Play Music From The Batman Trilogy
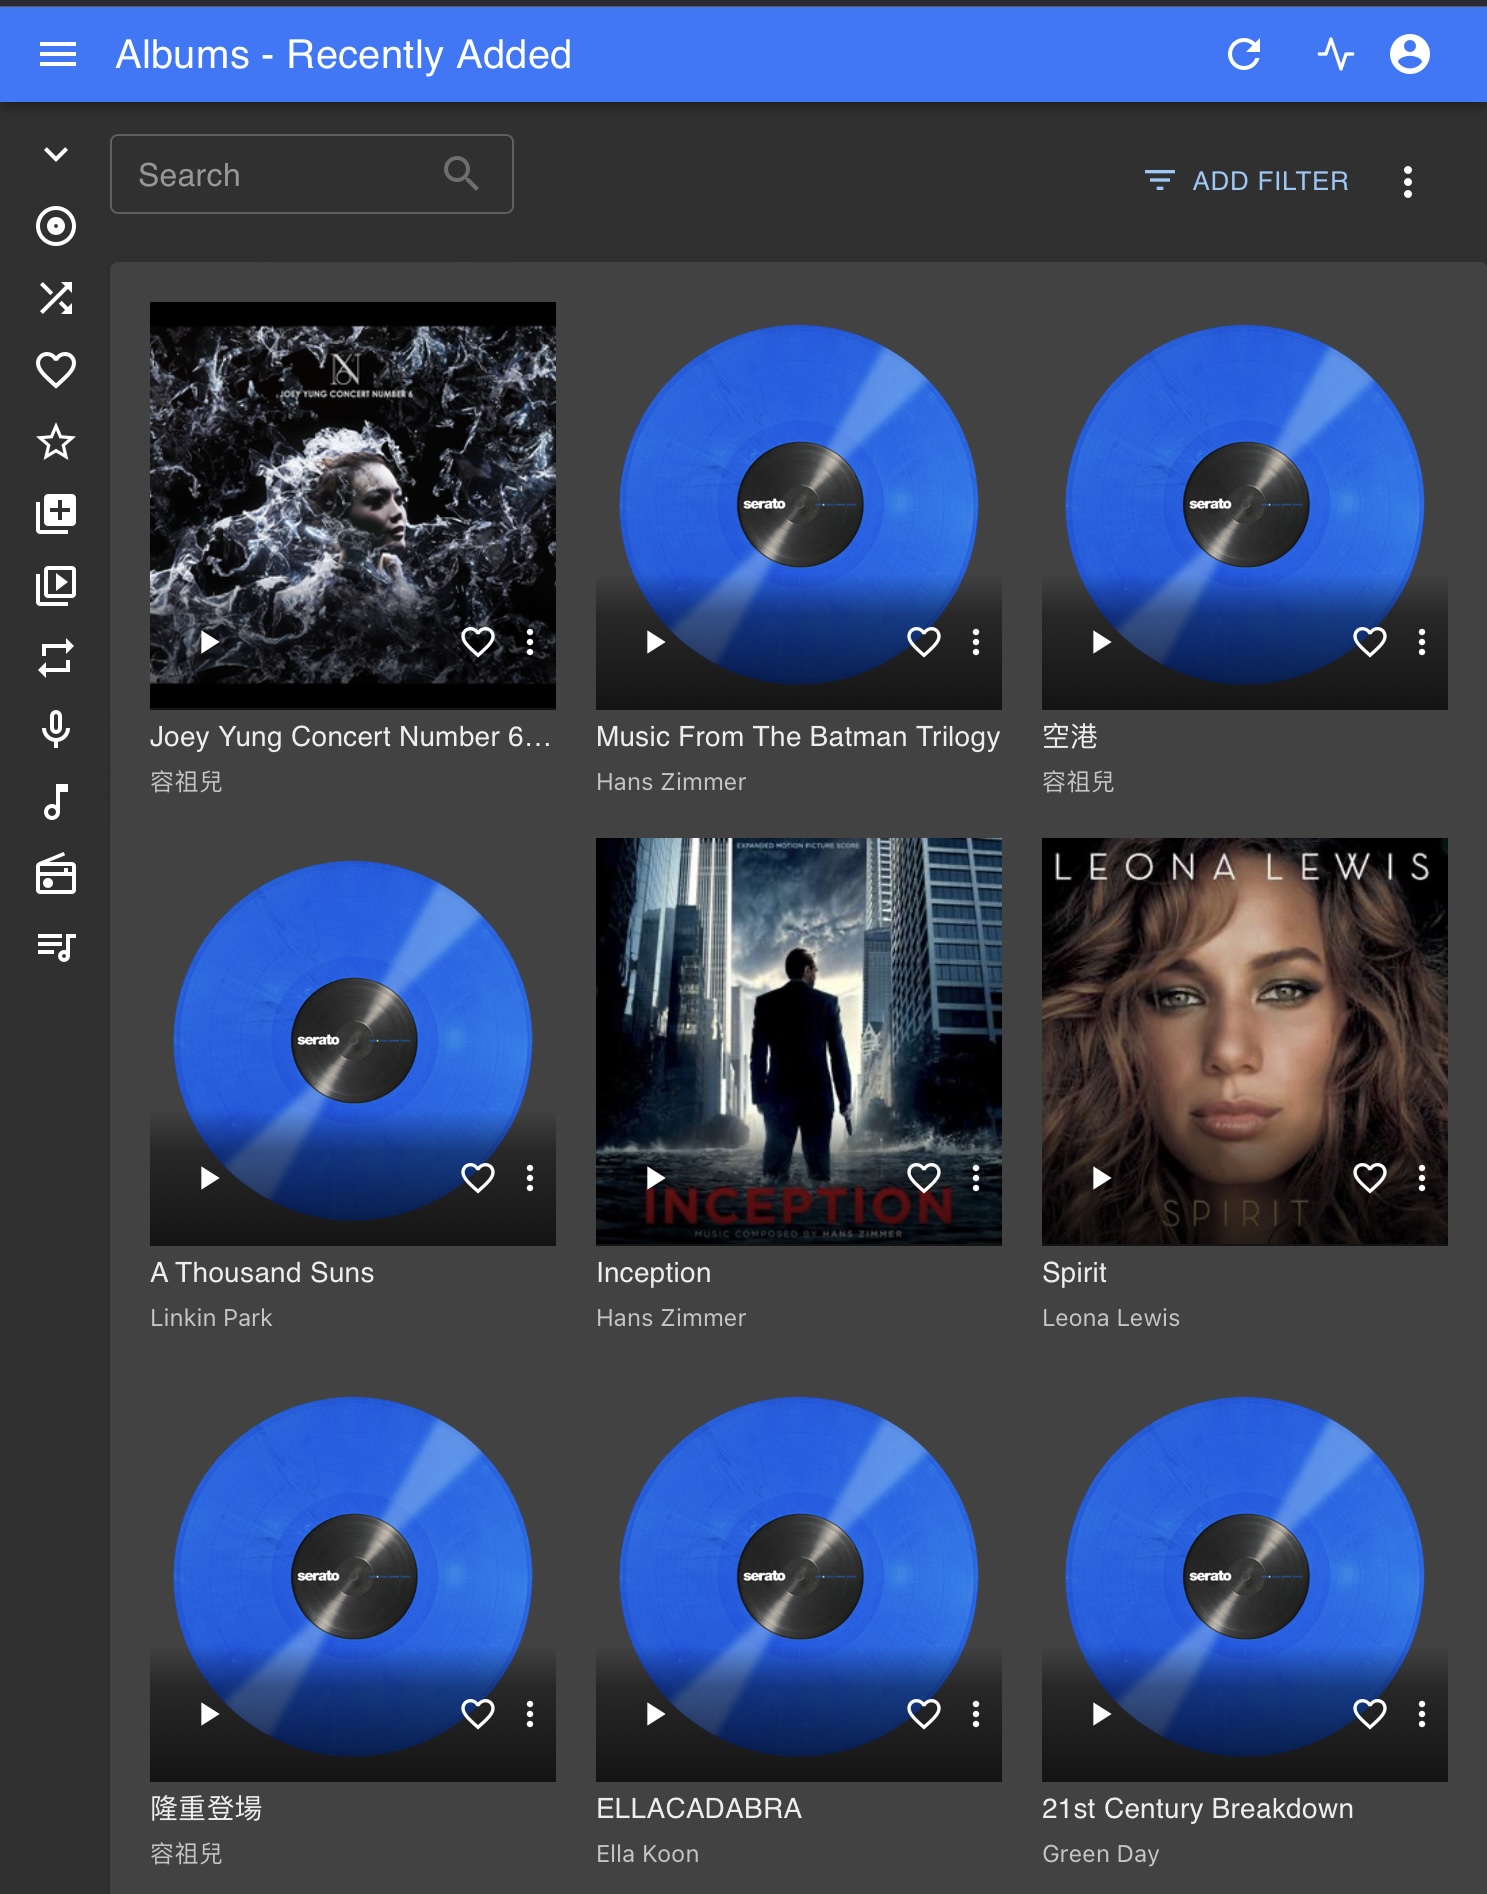1487x1894 pixels. pyautogui.click(x=656, y=642)
